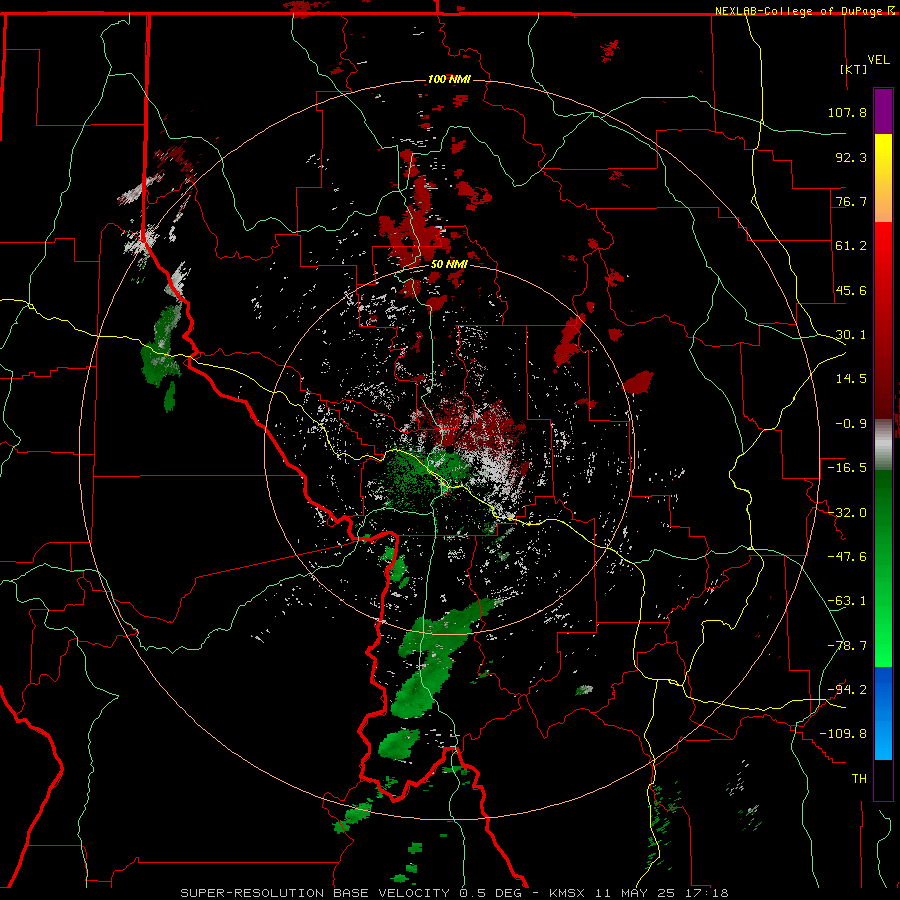The image size is (900, 900).
Task: Select the -94.2 scale value
Action: click(x=847, y=690)
